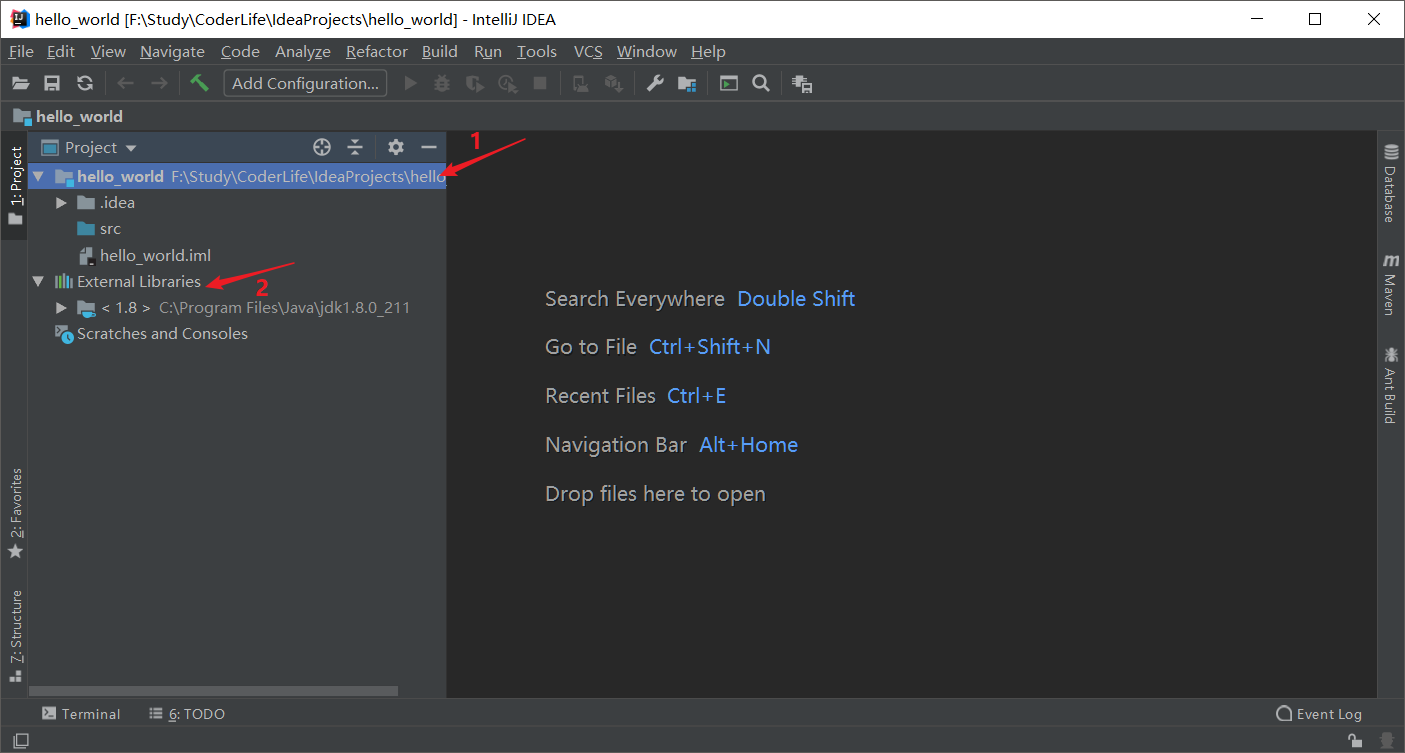1405x753 pixels.
Task: Click the Update Project VCS icon
Action: coord(580,84)
